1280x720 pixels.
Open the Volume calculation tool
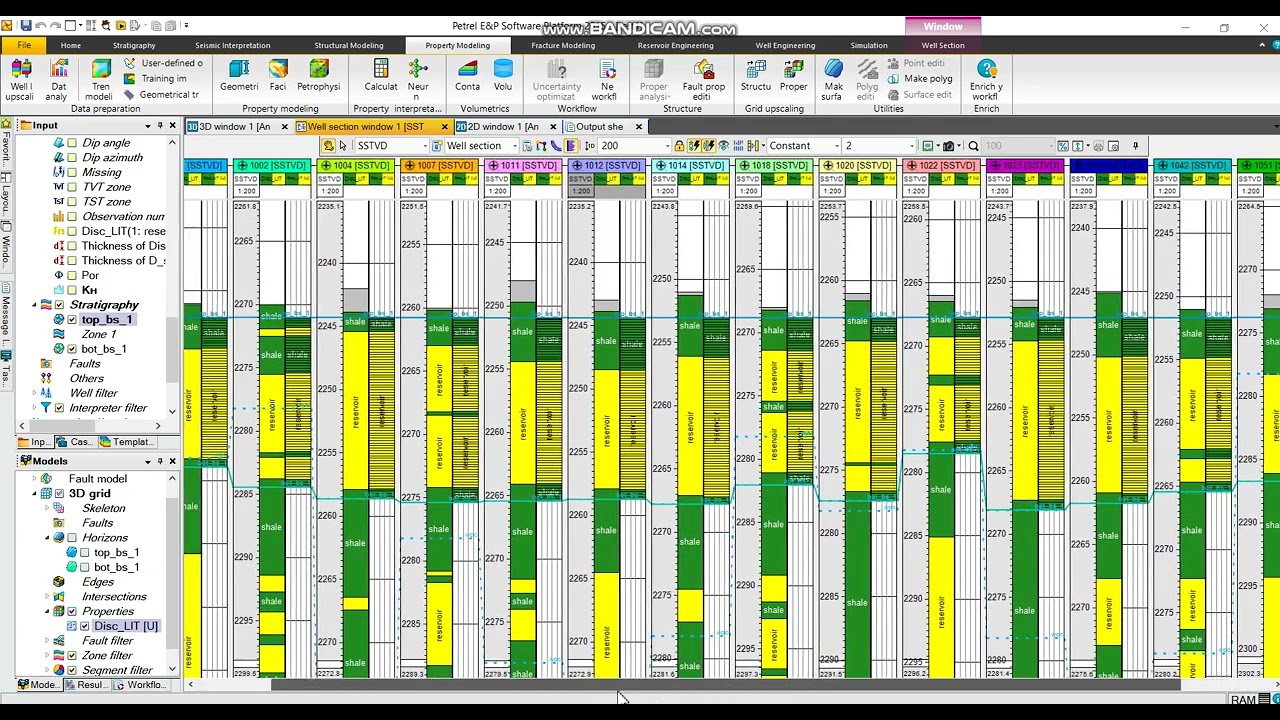[x=503, y=75]
